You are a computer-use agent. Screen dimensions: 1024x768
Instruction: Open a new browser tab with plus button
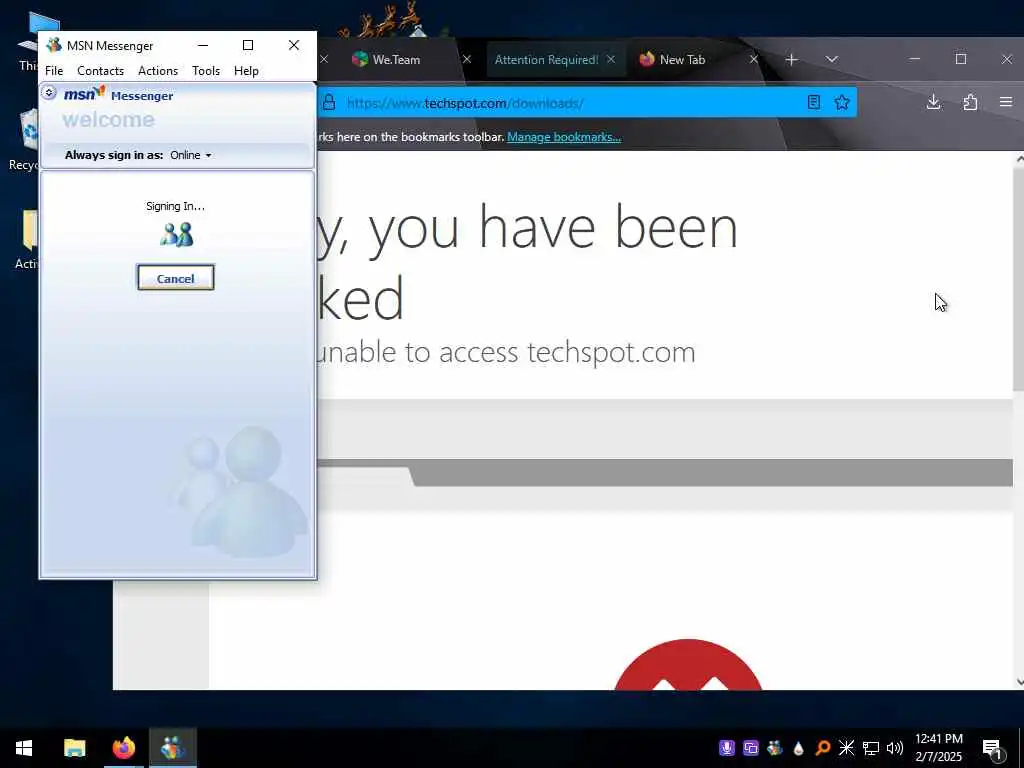click(792, 59)
